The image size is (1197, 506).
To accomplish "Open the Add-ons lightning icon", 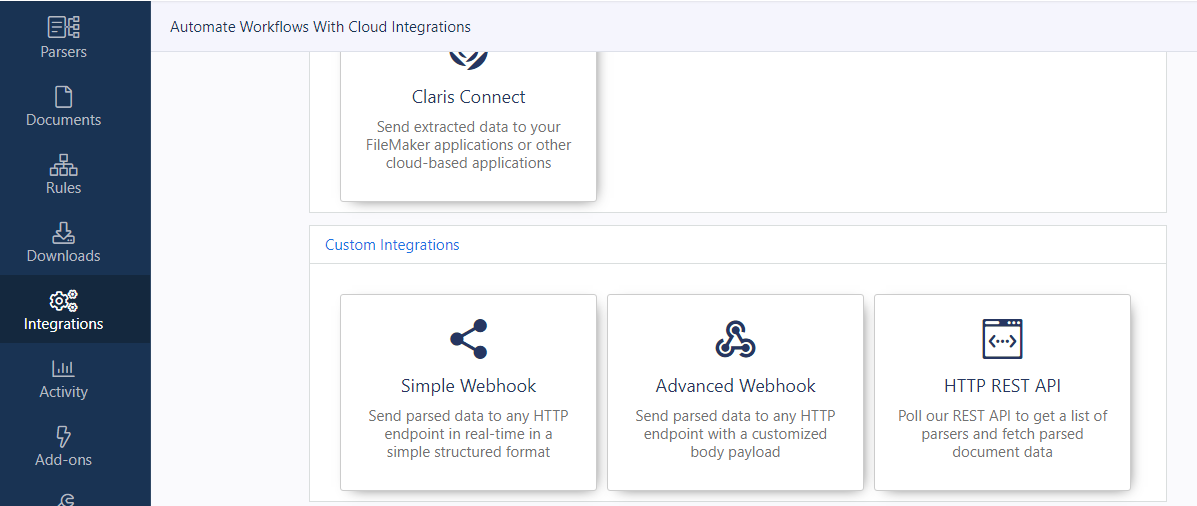I will [63, 437].
